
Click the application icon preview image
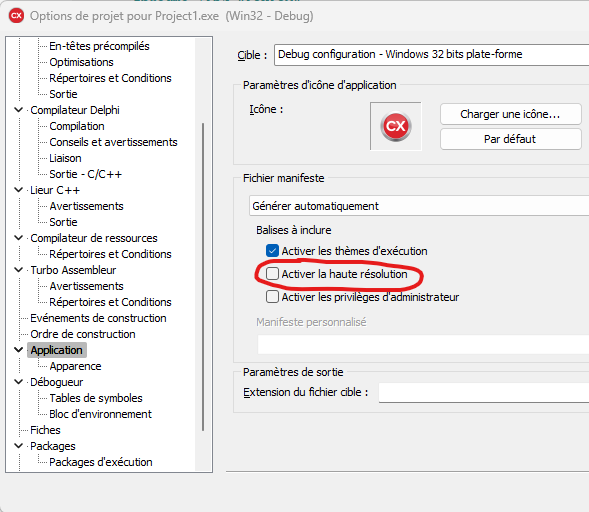(396, 126)
